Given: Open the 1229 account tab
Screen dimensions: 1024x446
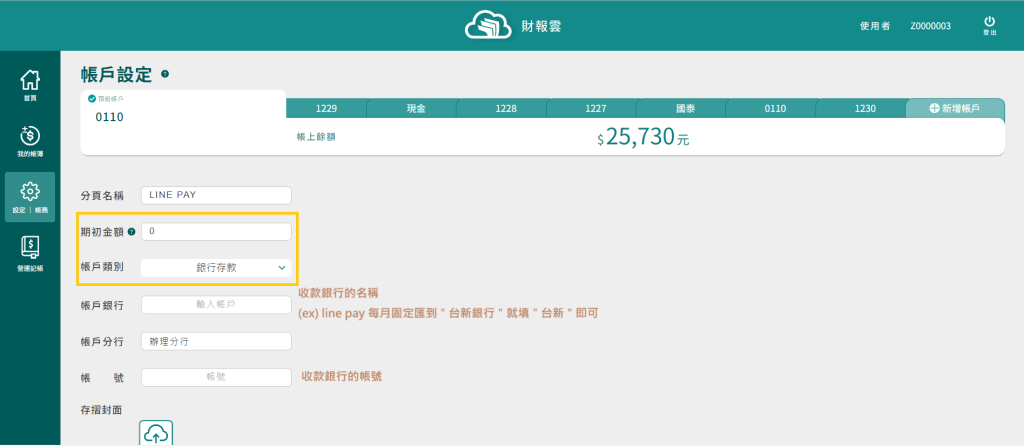Looking at the screenshot, I should click(x=326, y=108).
